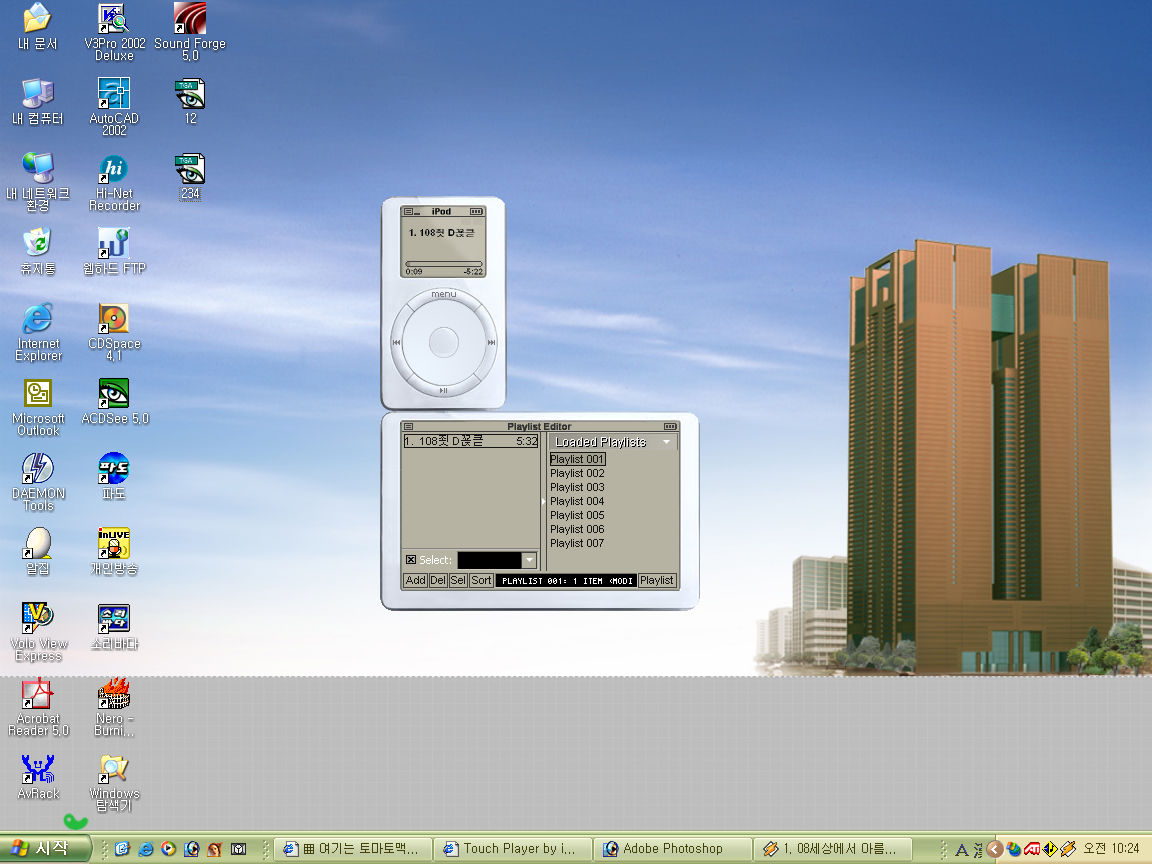Click the play/pause button on iPod wheel

coord(443,391)
